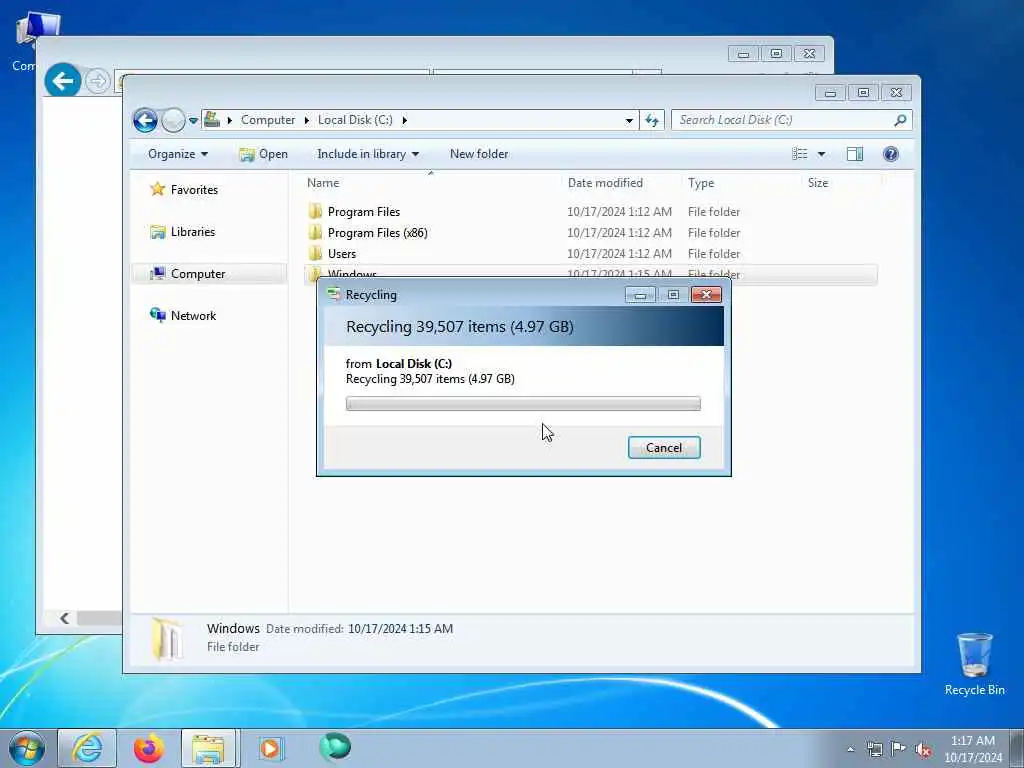The image size is (1024, 768).
Task: Click the green round taskbar icon
Action: coord(335,747)
